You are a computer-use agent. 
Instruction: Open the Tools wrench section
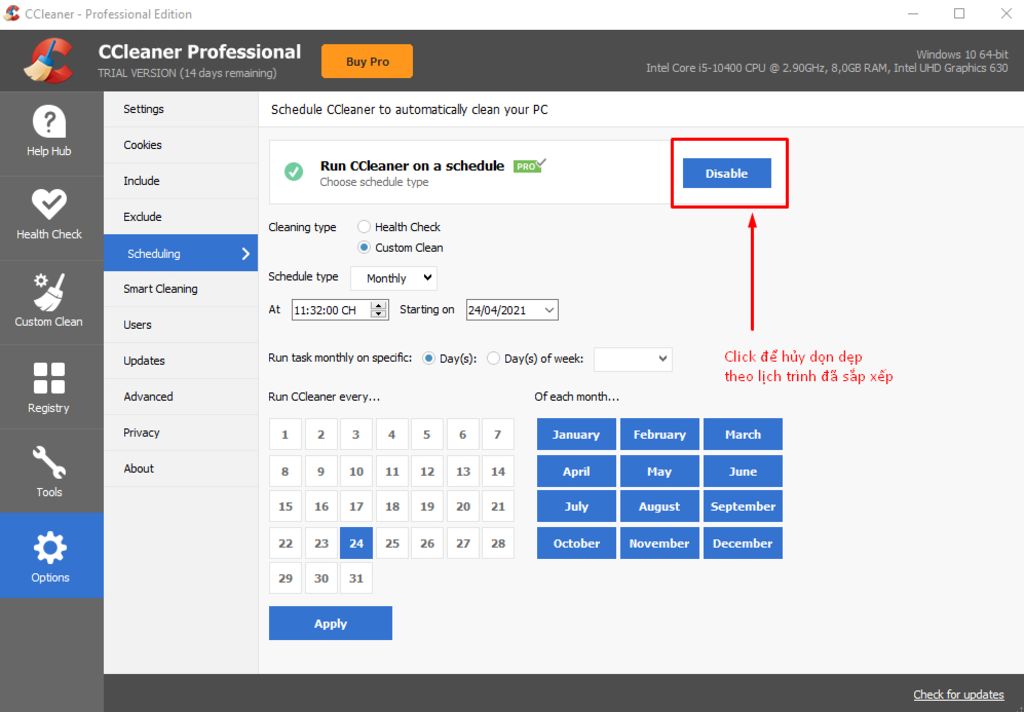click(x=50, y=470)
